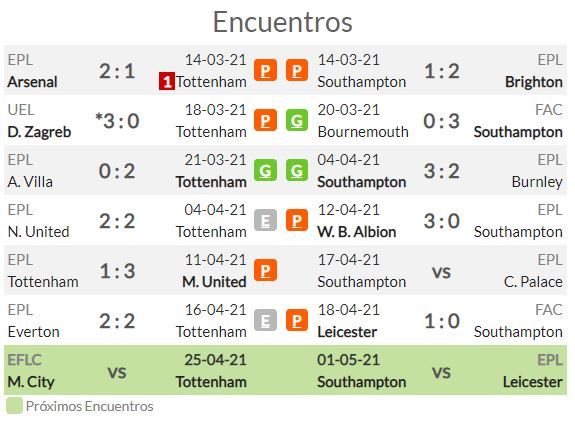Select the upcoming Southampton vs Leicester match
Screen dimensions: 575x430
point(440,370)
